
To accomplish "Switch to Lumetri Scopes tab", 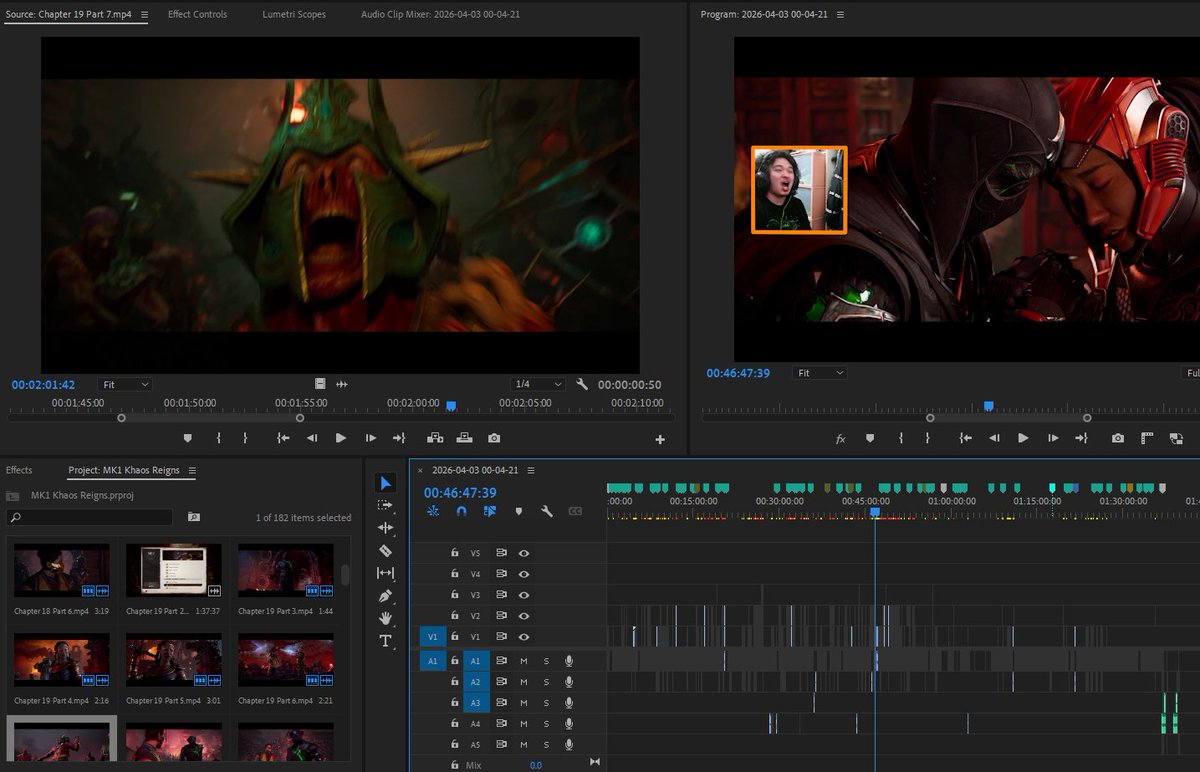I will 294,15.
